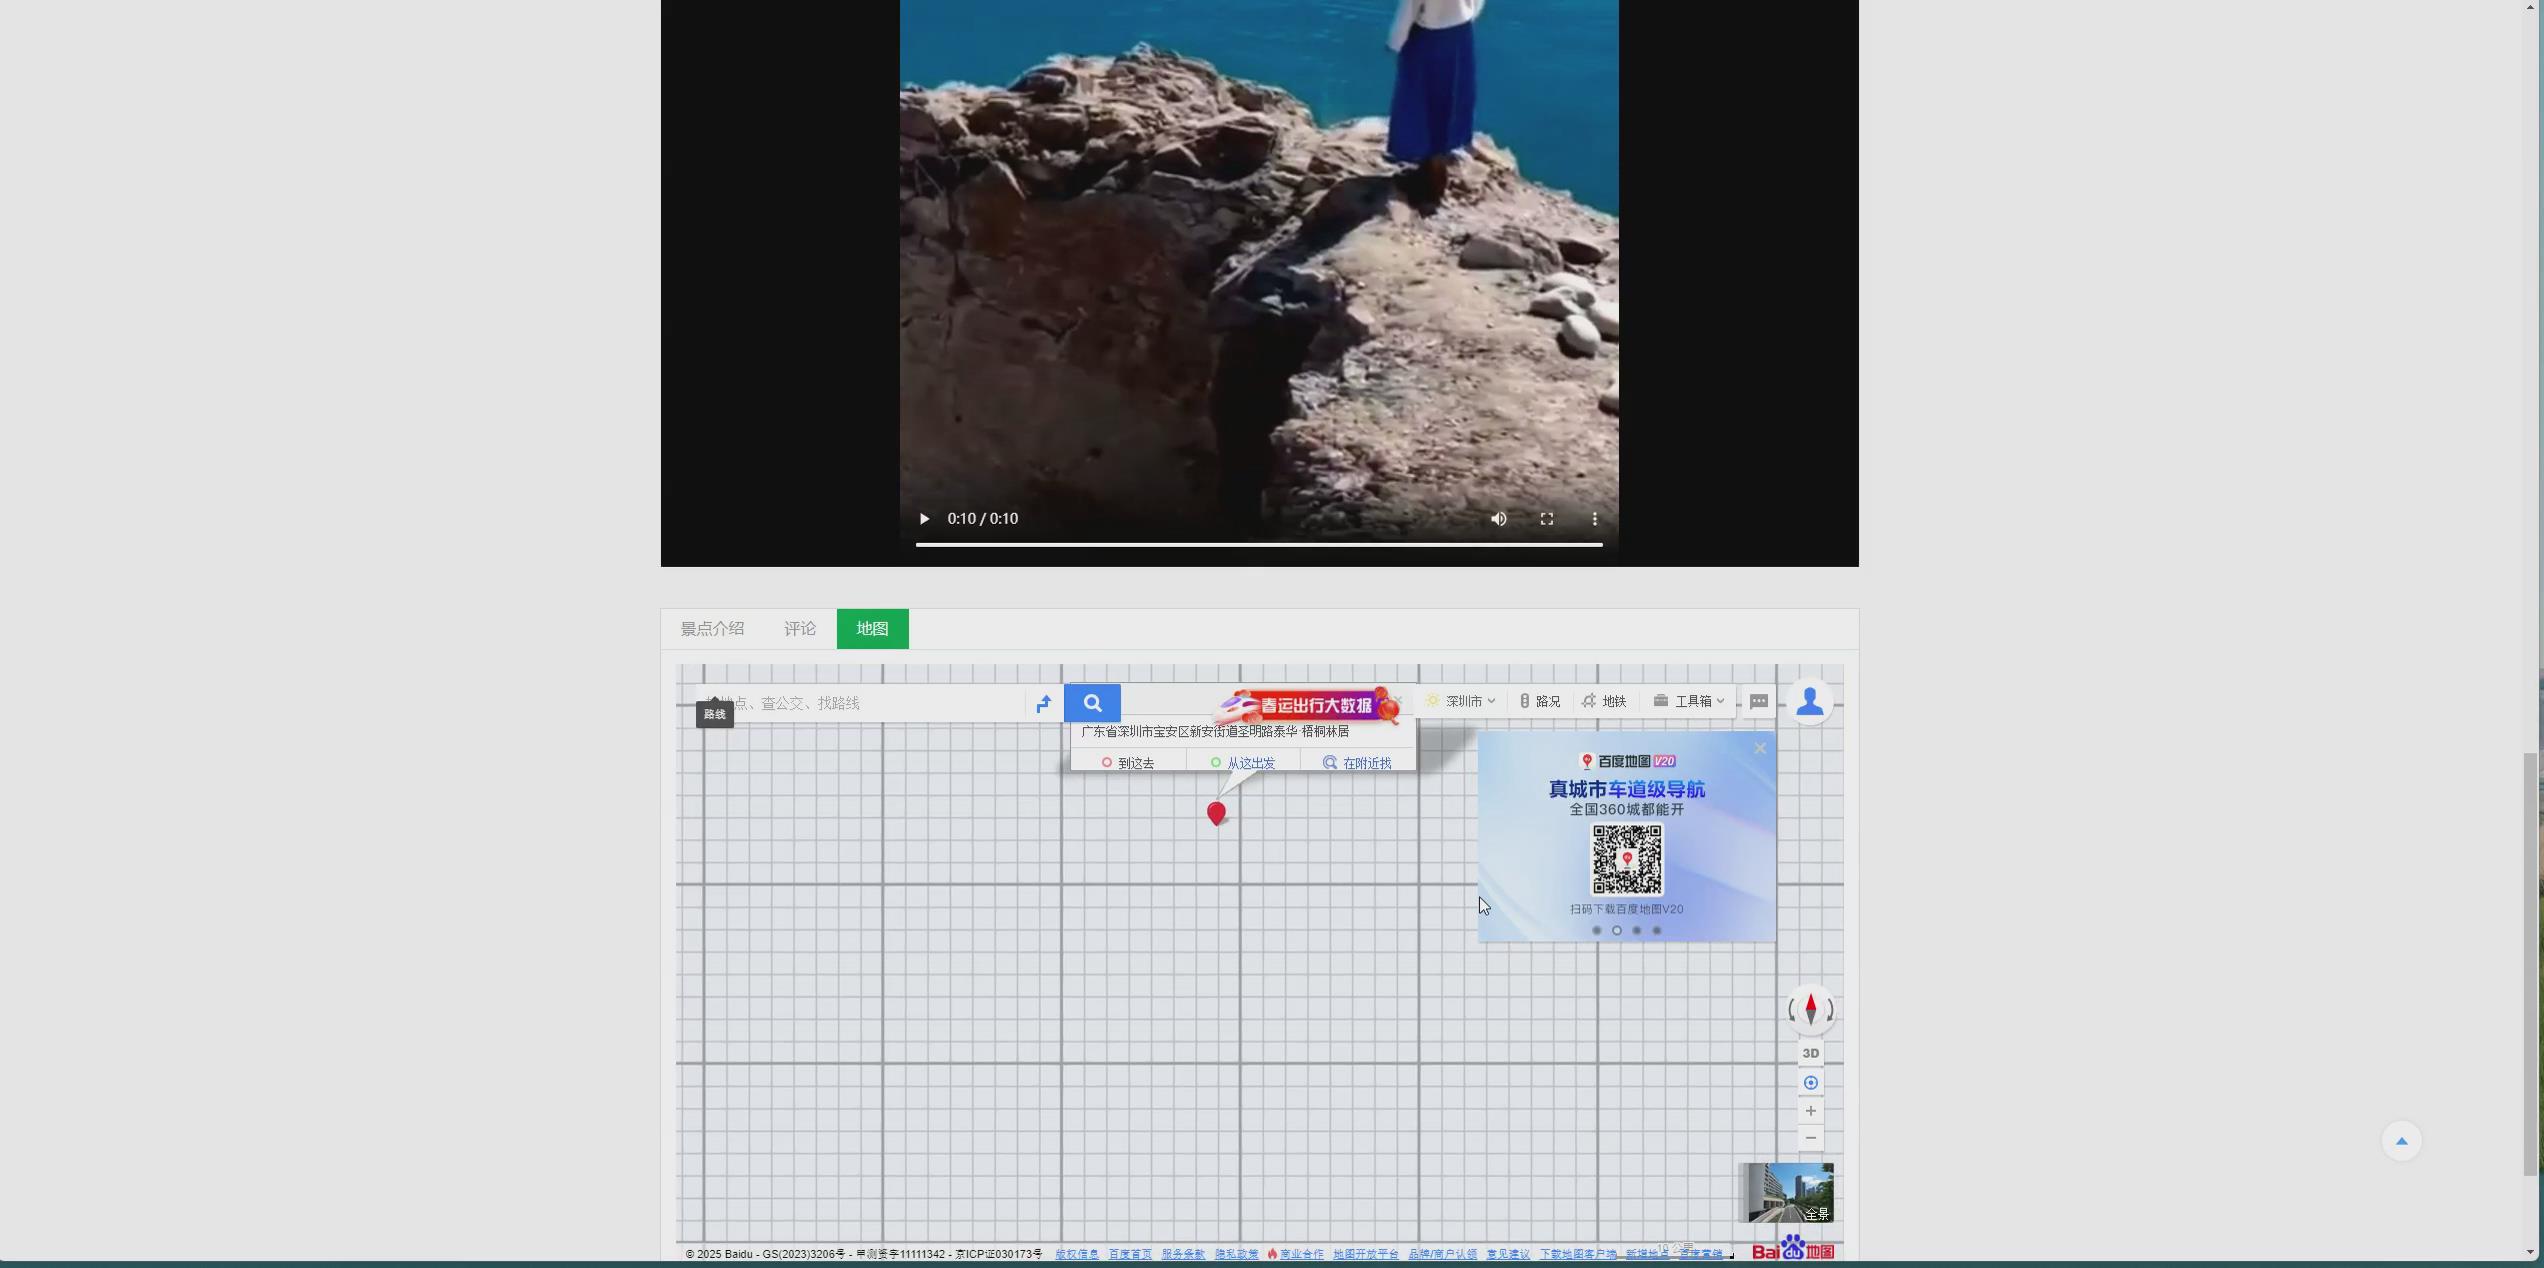Play the video

pos(924,519)
